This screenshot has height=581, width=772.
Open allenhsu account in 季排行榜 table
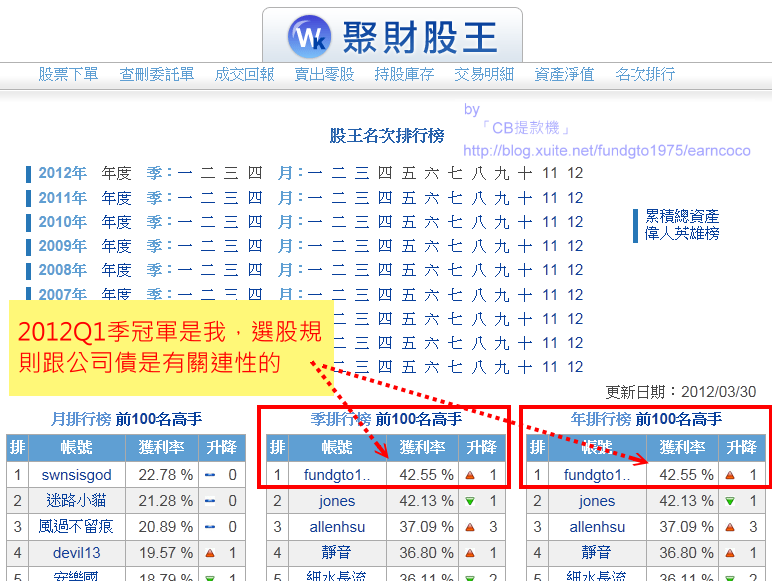337,527
